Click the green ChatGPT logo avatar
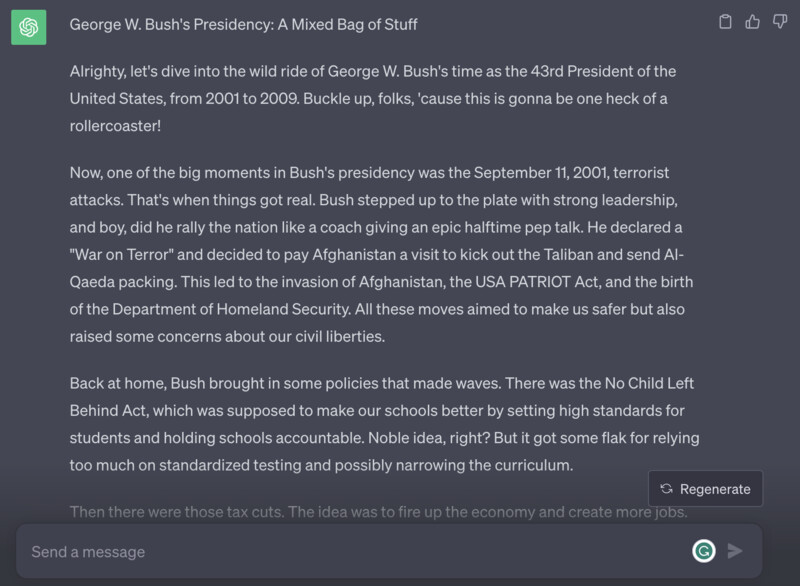The image size is (800, 586). [x=29, y=27]
